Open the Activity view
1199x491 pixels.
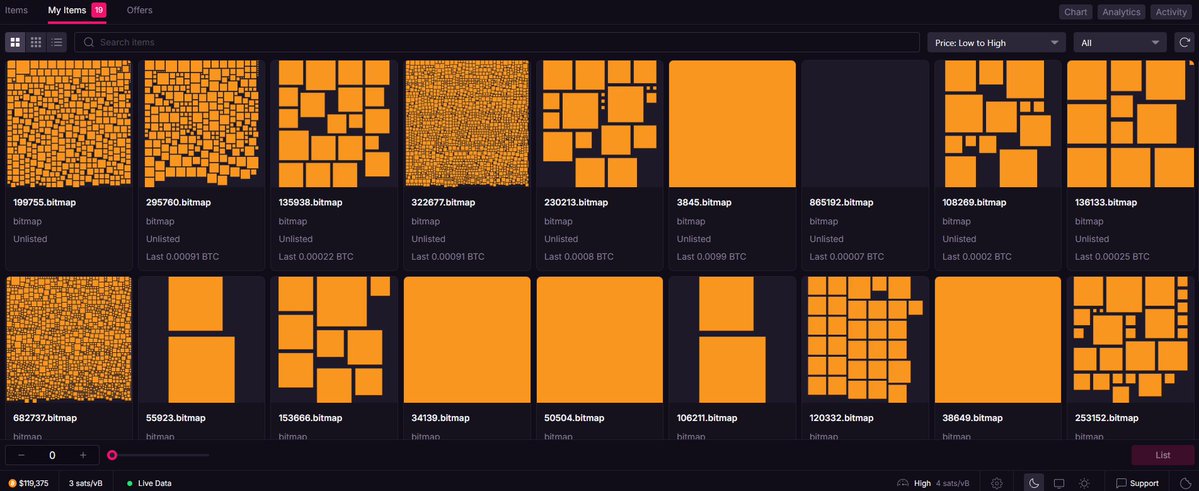1171,11
